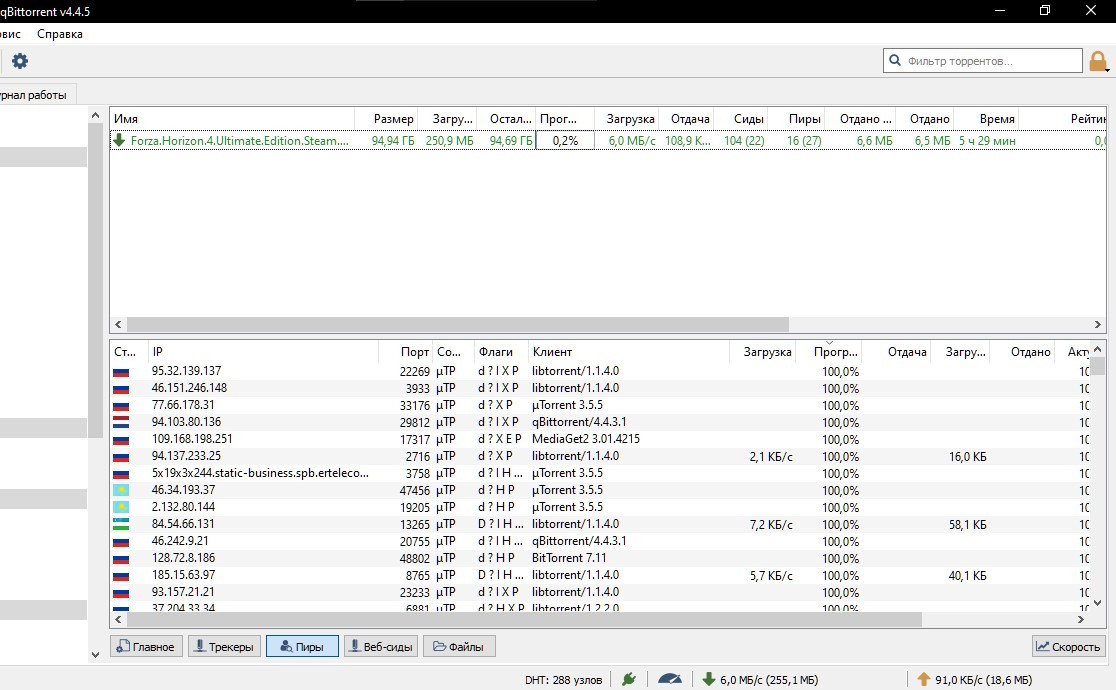Toggle the Скорость graph button

(1069, 646)
